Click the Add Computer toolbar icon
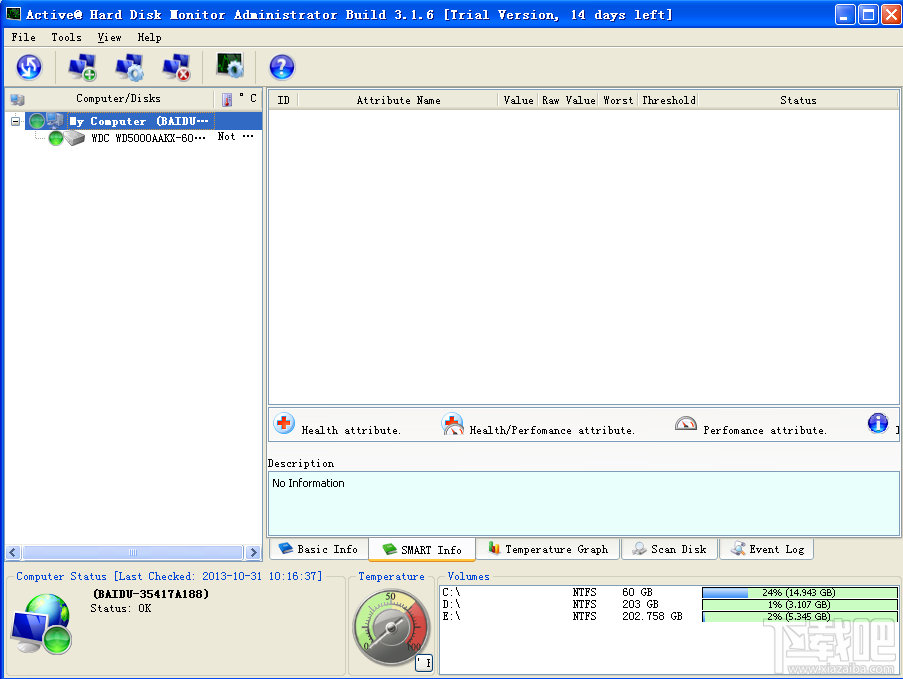Image resolution: width=903 pixels, height=679 pixels. [81, 68]
